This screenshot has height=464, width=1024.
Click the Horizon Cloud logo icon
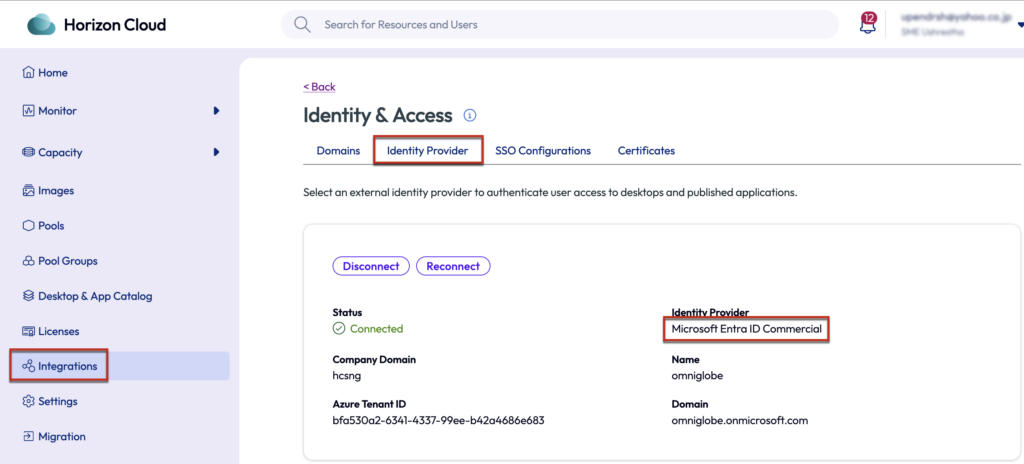click(x=42, y=24)
